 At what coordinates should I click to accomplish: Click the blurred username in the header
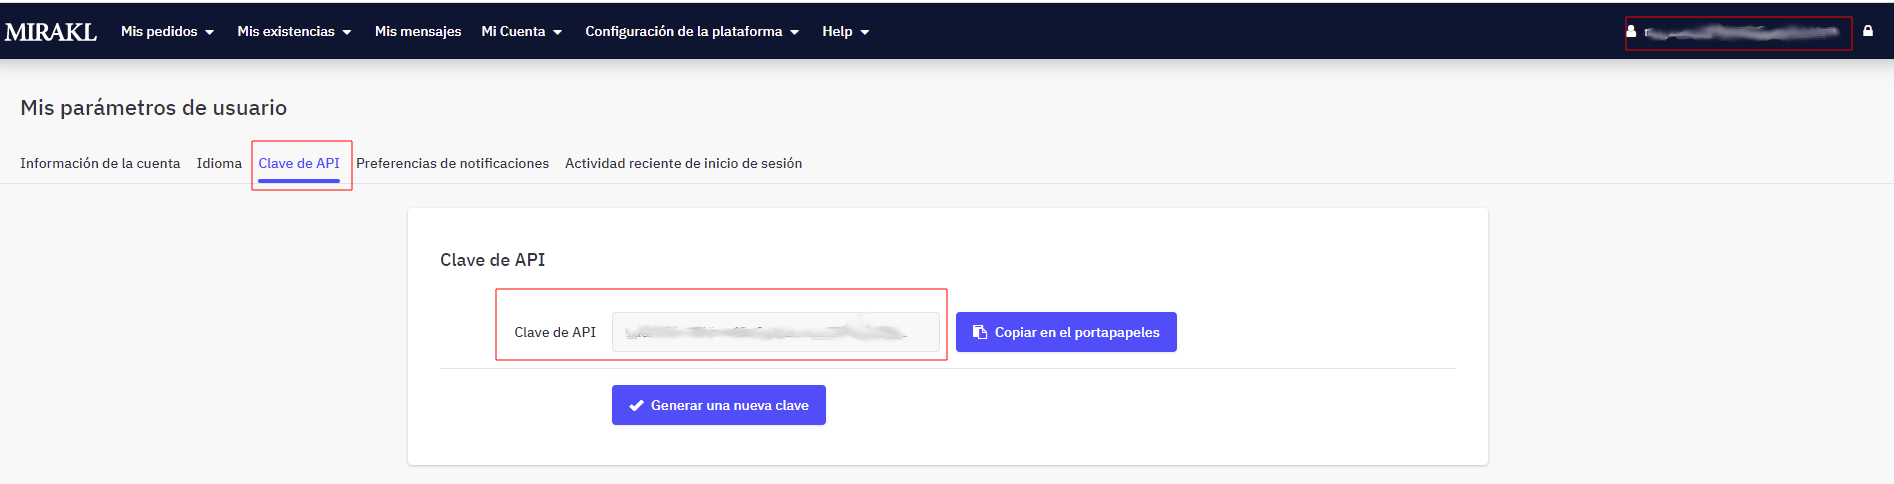pos(1742,32)
